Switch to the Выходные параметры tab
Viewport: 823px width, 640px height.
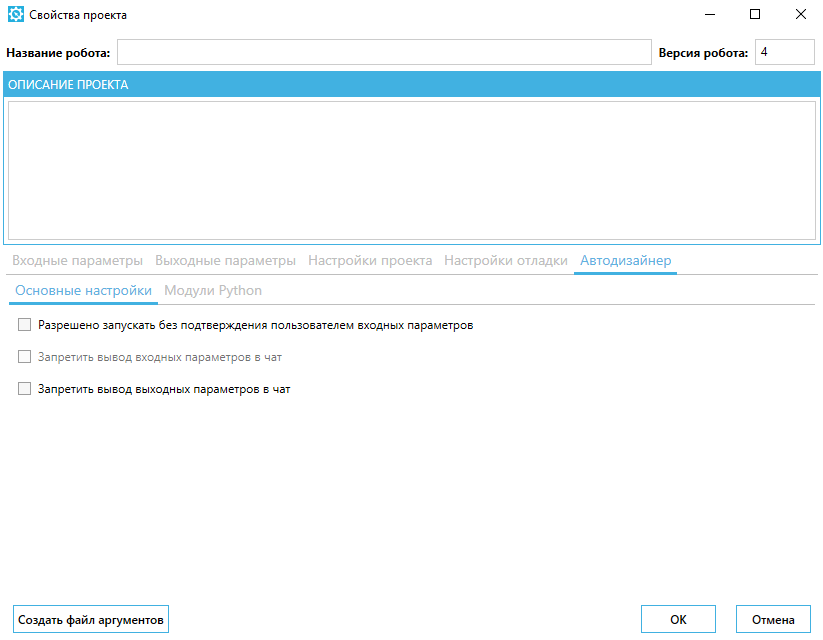pyautogui.click(x=225, y=260)
